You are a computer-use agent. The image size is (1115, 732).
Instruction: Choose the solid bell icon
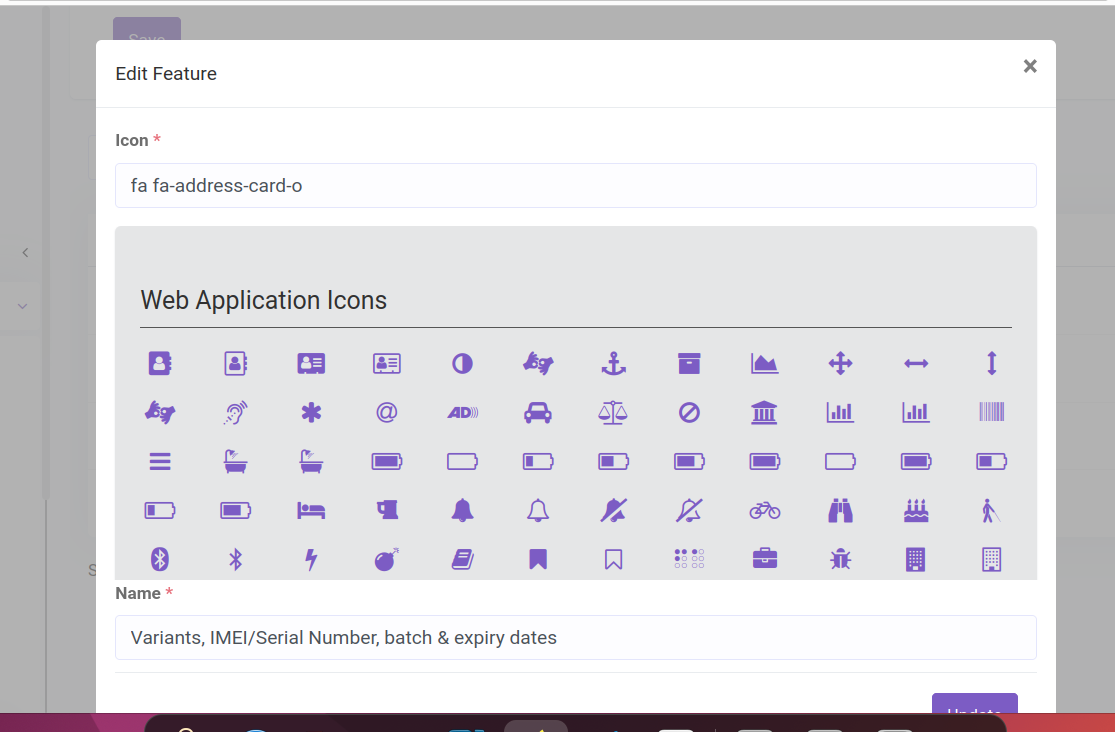[462, 511]
